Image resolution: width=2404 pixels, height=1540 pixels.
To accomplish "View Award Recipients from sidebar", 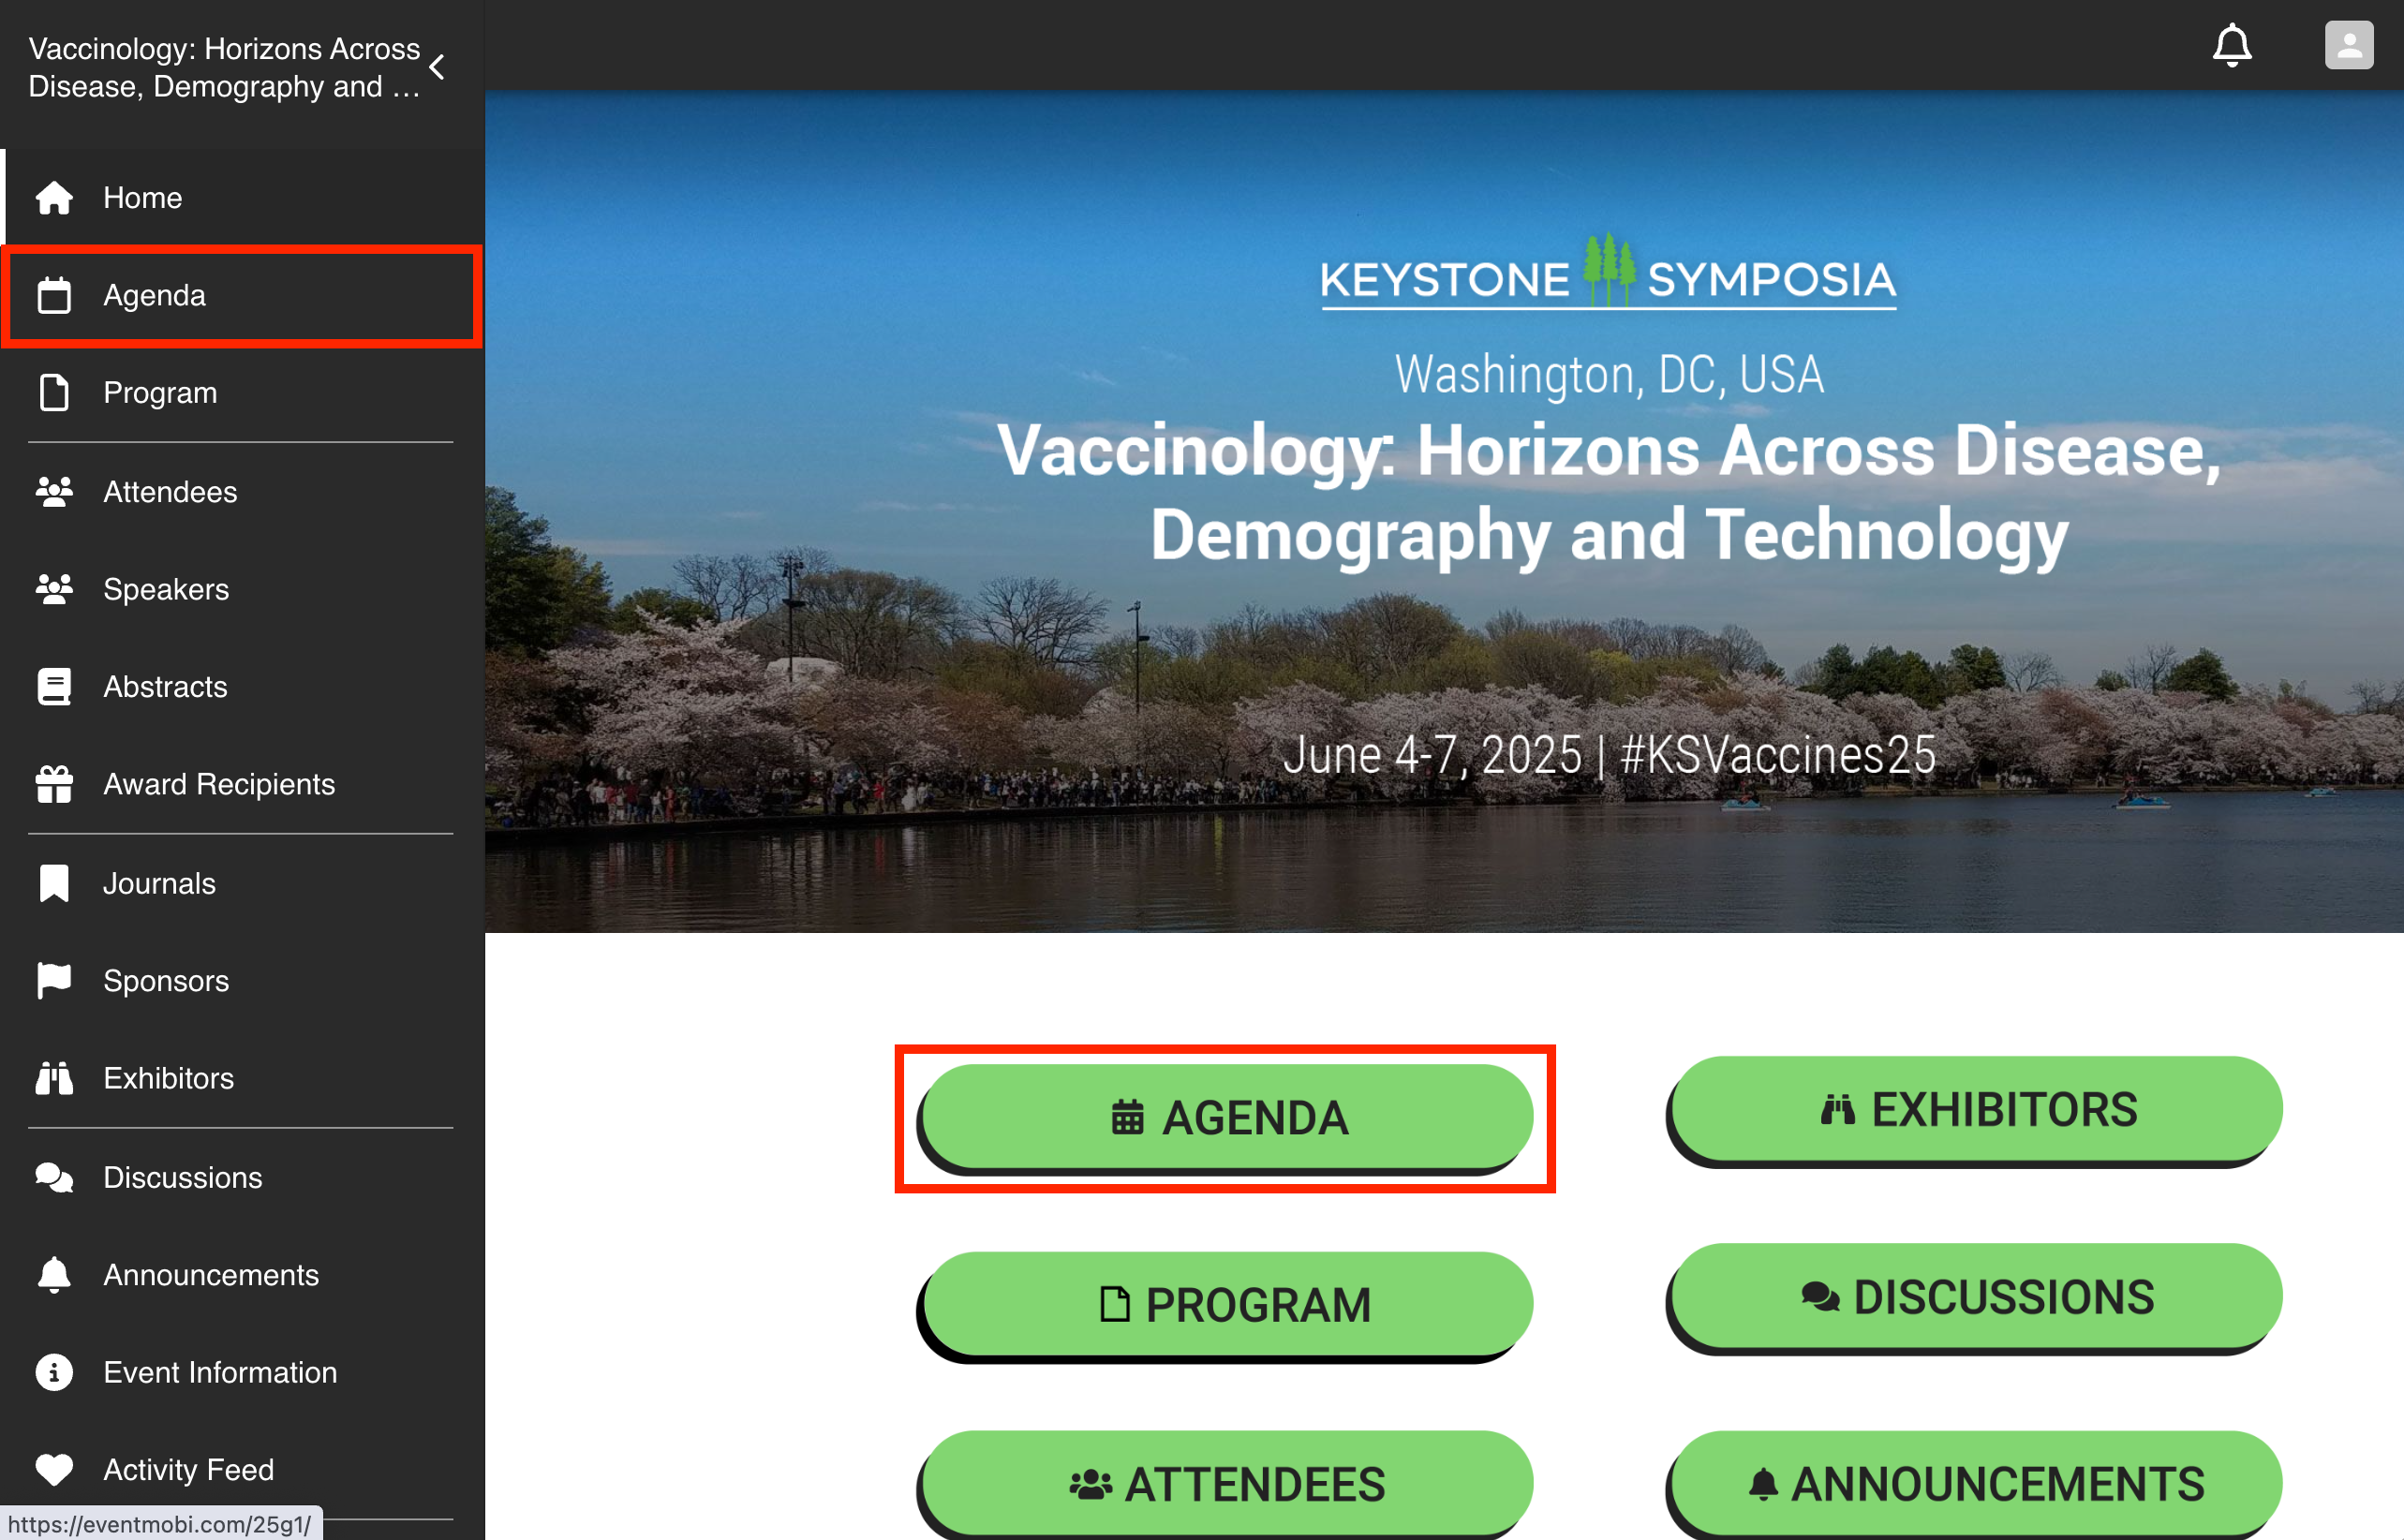I will tap(244, 784).
